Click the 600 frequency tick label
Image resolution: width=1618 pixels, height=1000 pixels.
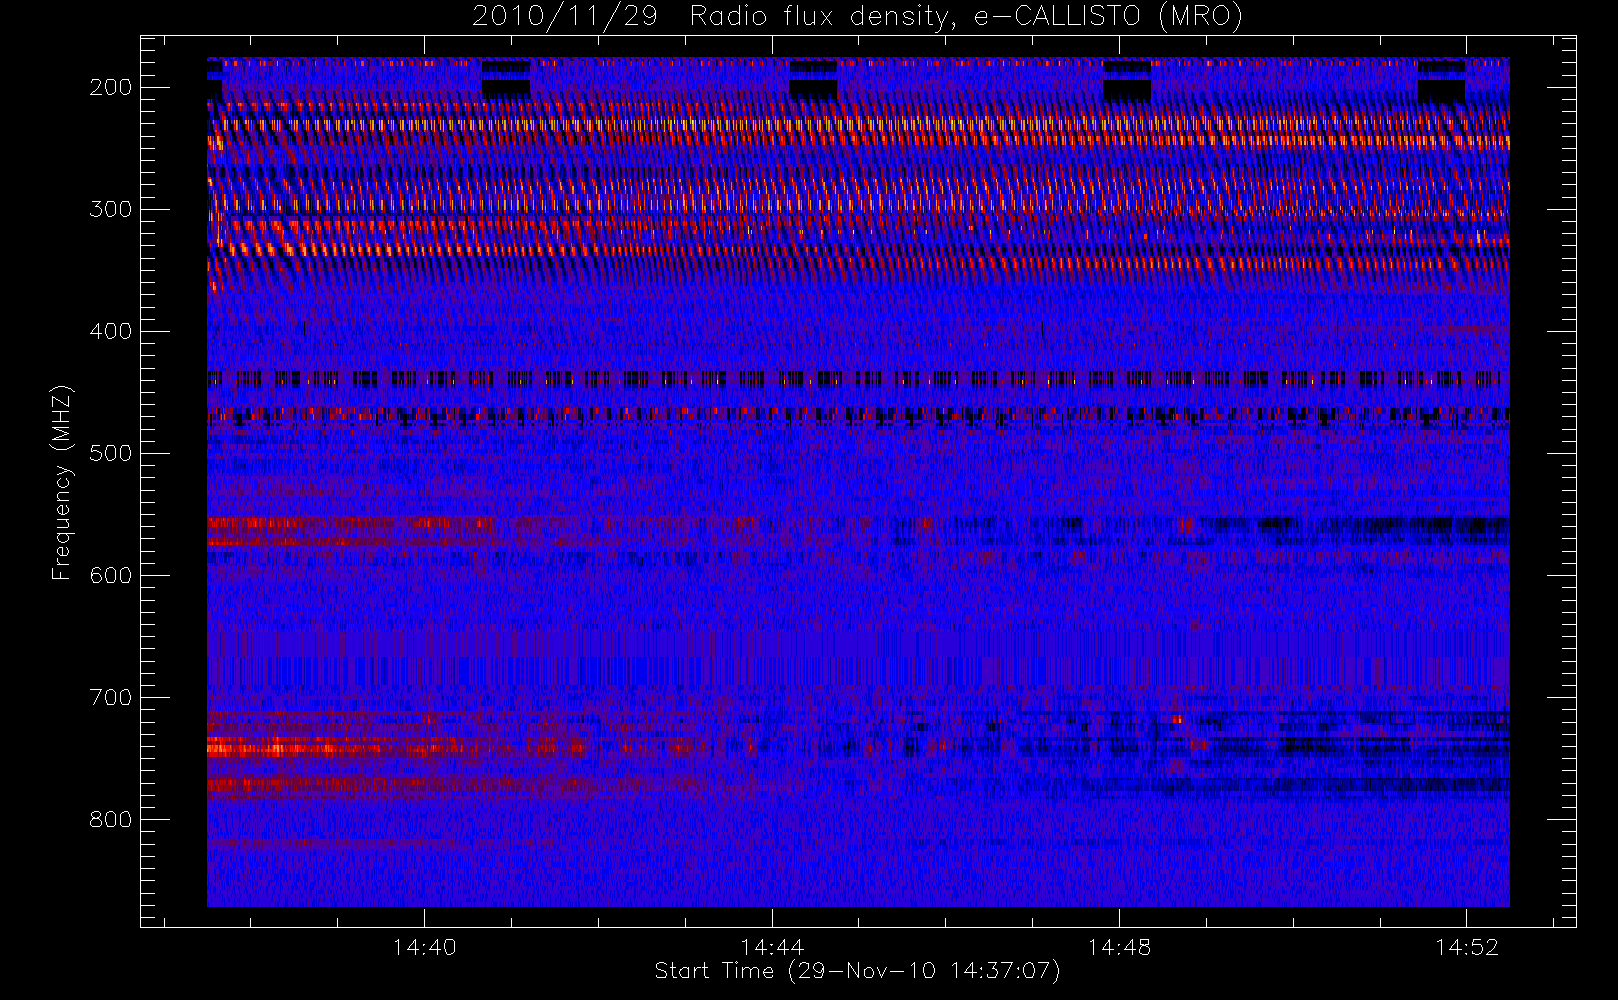(111, 575)
